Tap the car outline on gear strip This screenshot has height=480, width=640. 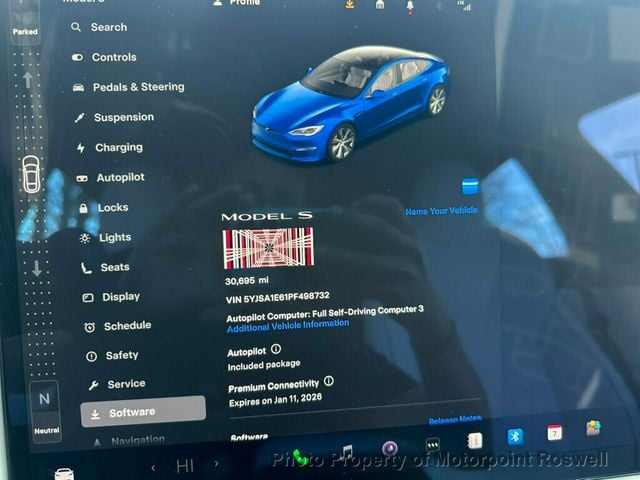click(31, 174)
